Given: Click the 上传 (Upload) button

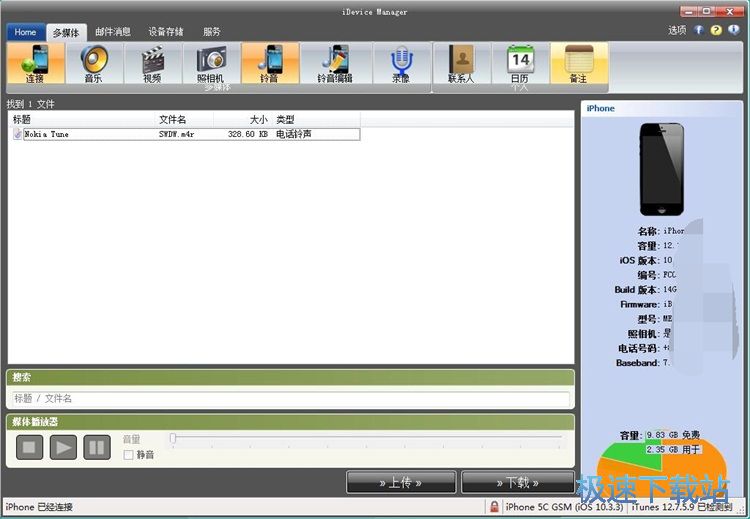Looking at the screenshot, I should pos(401,482).
